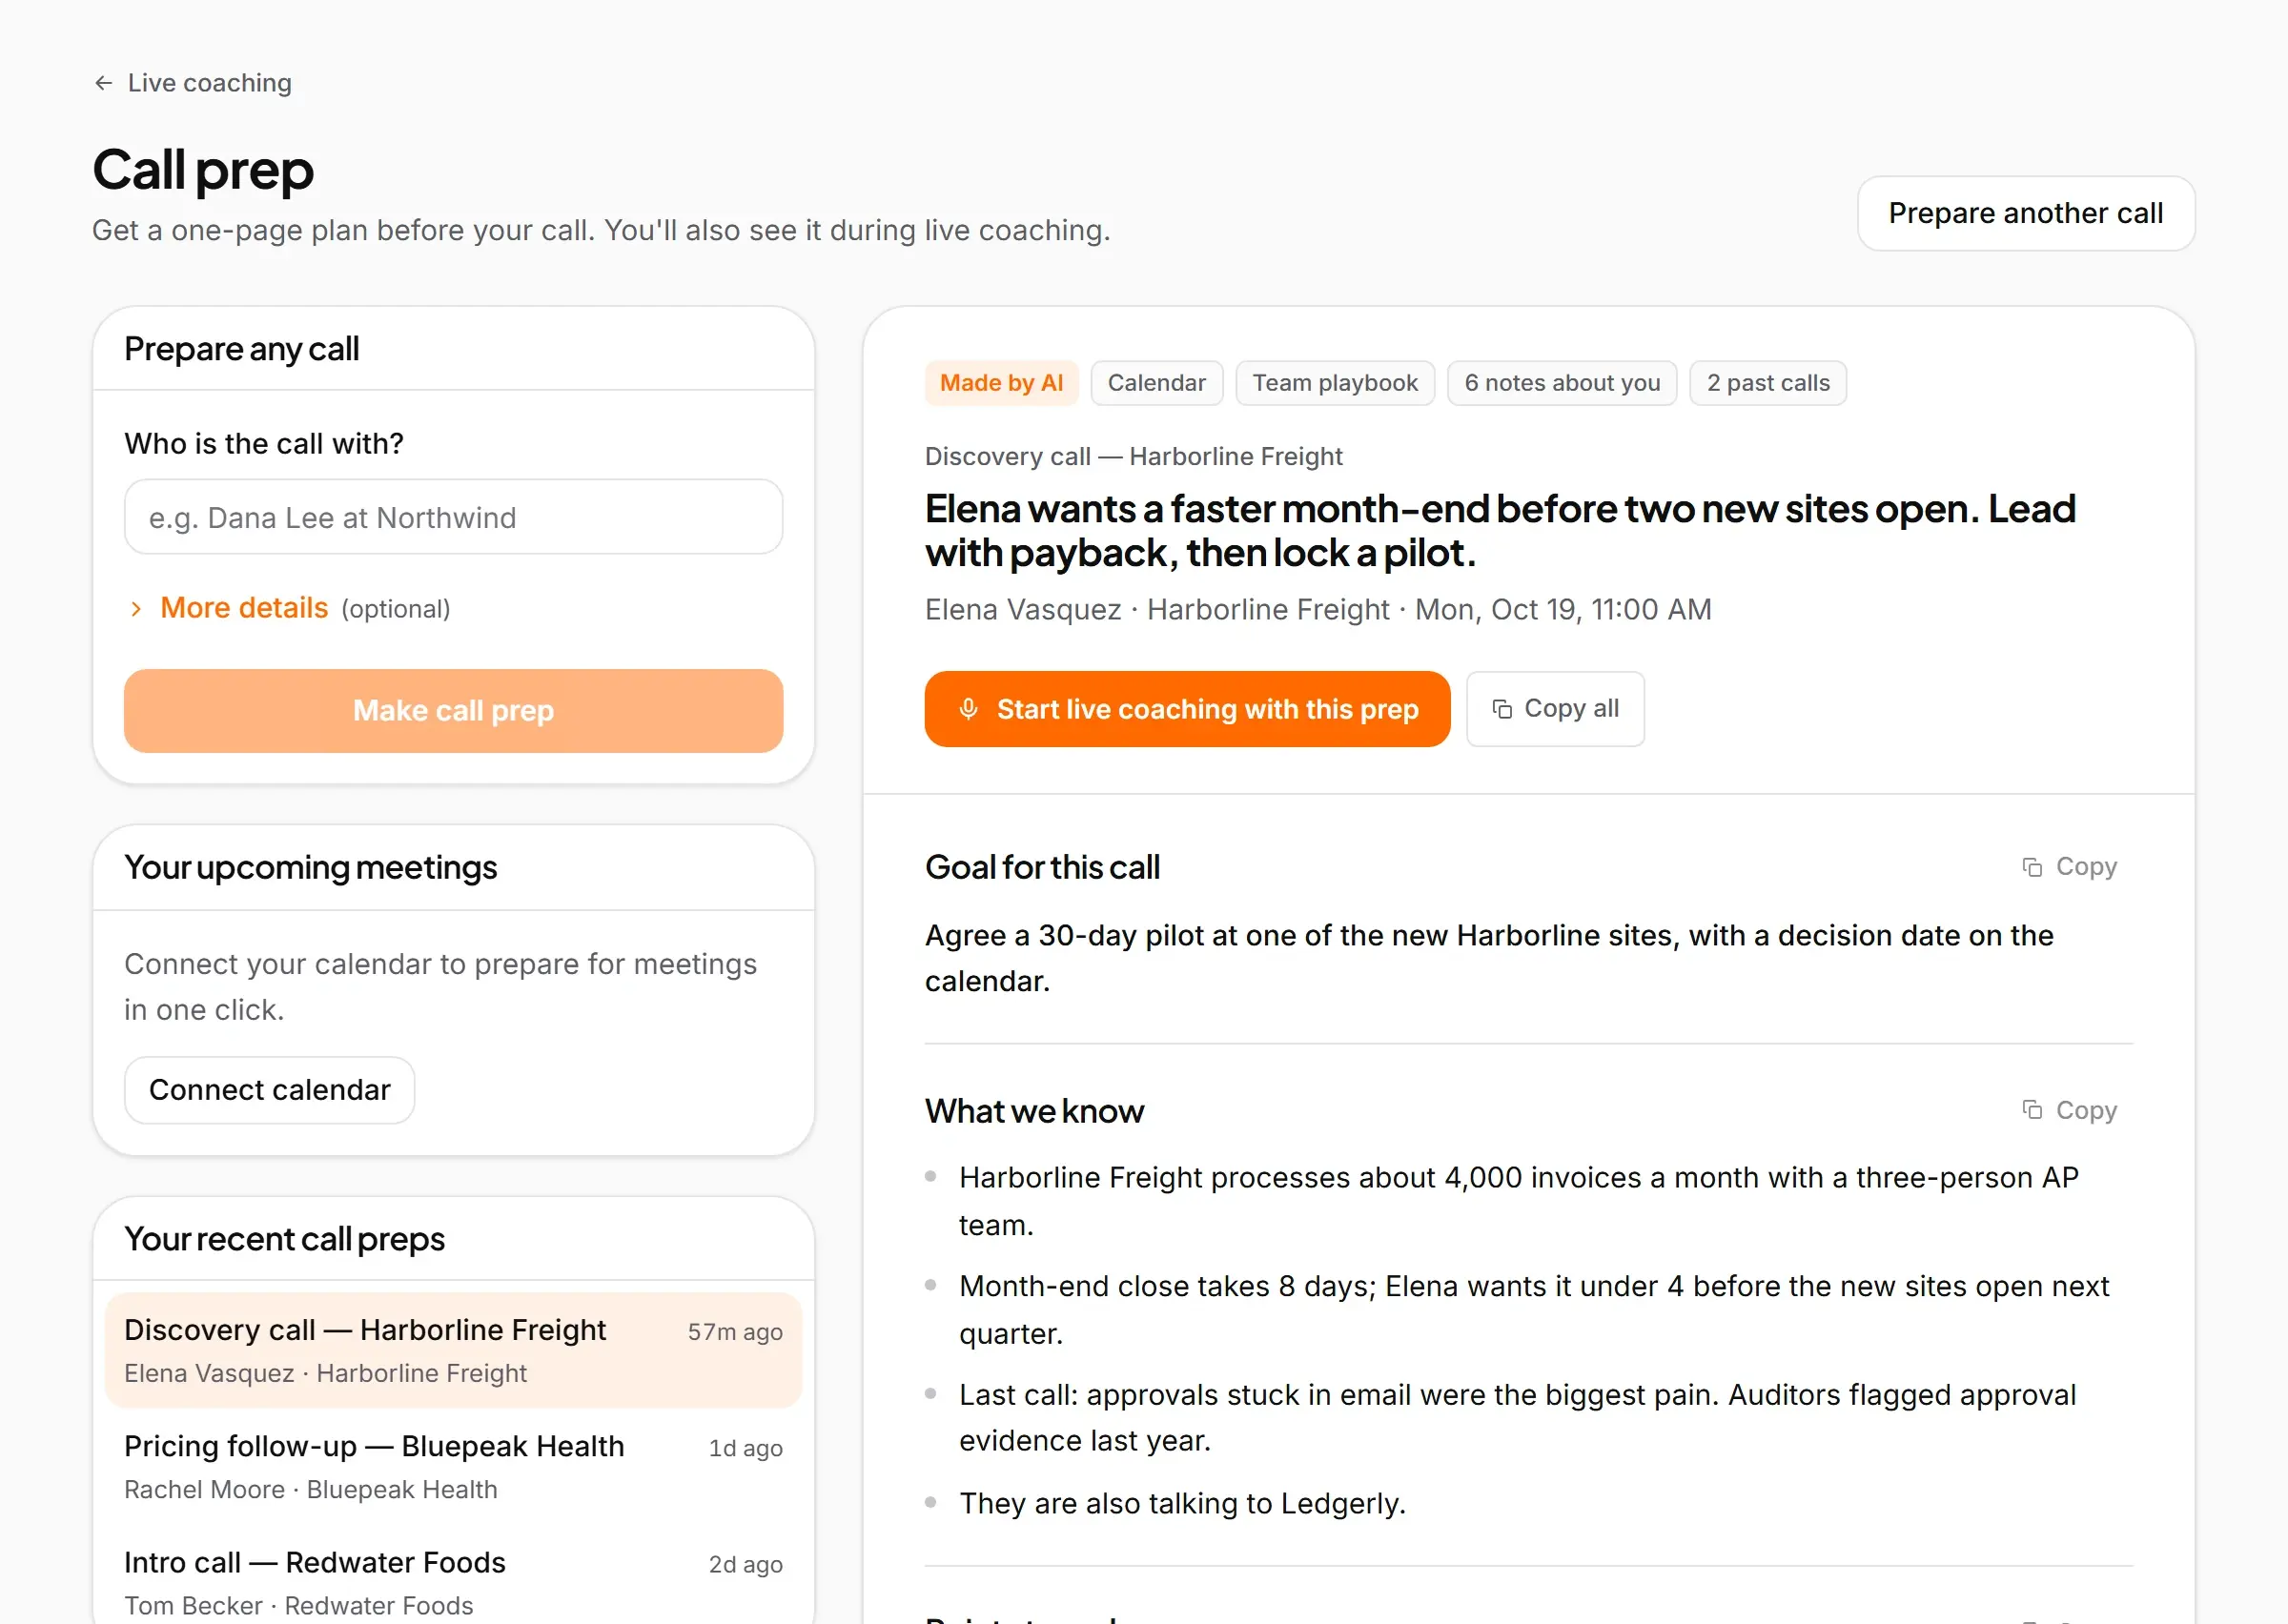Click 'Agree a 30-day pilot' goal text
This screenshot has width=2288, height=1624.
click(1489, 958)
